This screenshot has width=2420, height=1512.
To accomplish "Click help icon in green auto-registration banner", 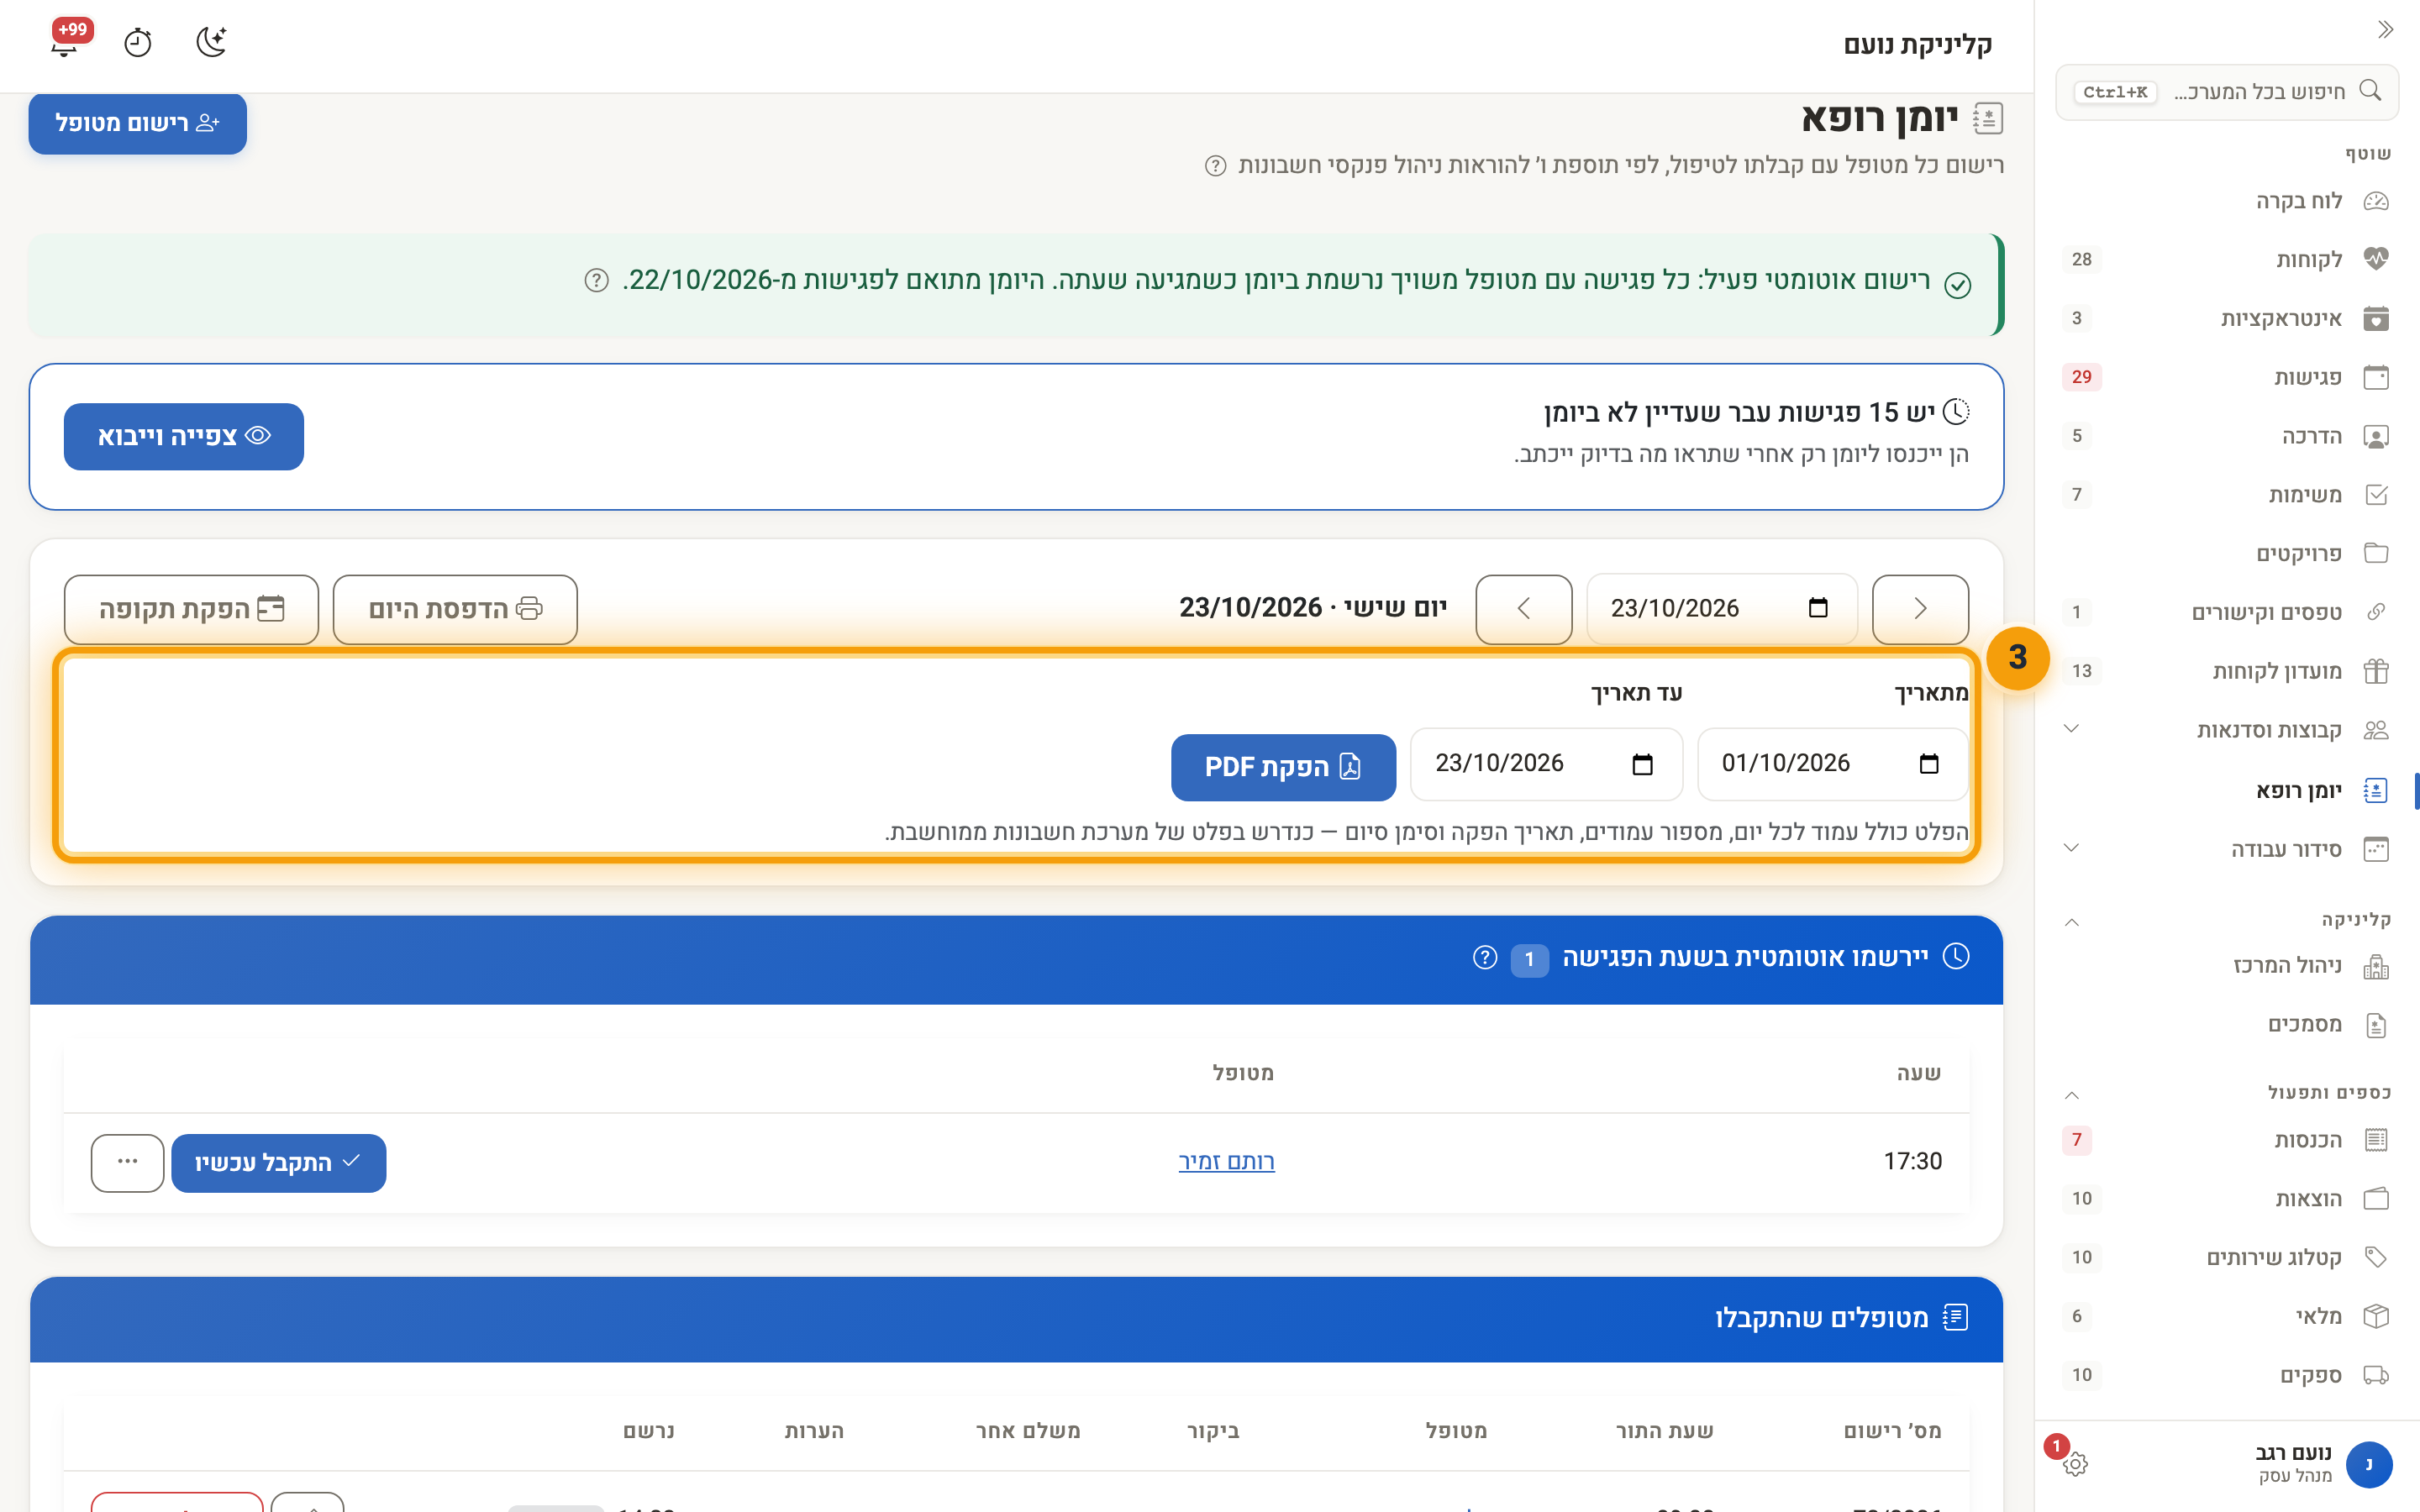I will coord(596,280).
